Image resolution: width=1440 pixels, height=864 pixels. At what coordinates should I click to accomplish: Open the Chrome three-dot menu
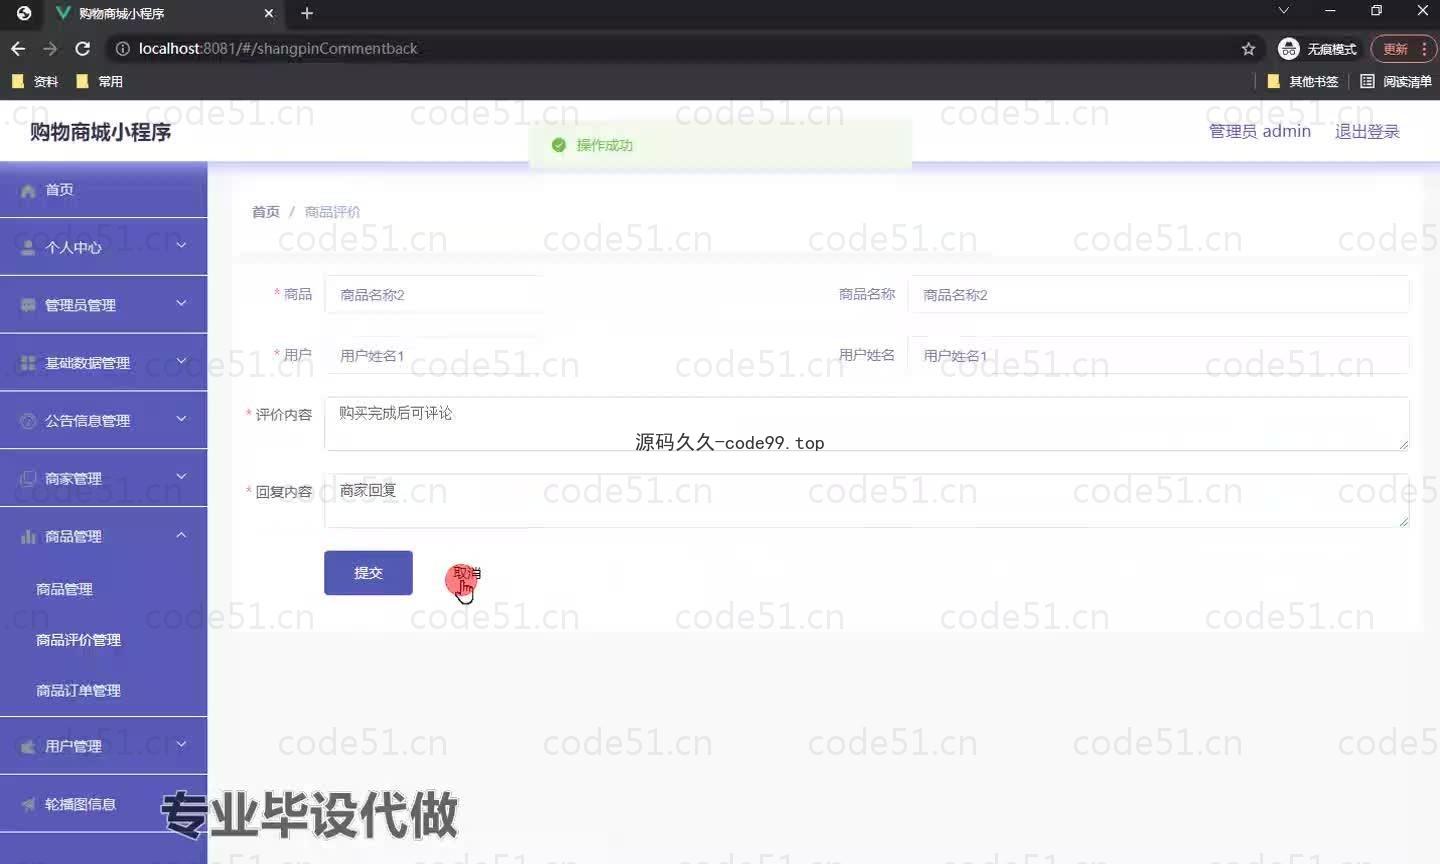tap(1424, 48)
